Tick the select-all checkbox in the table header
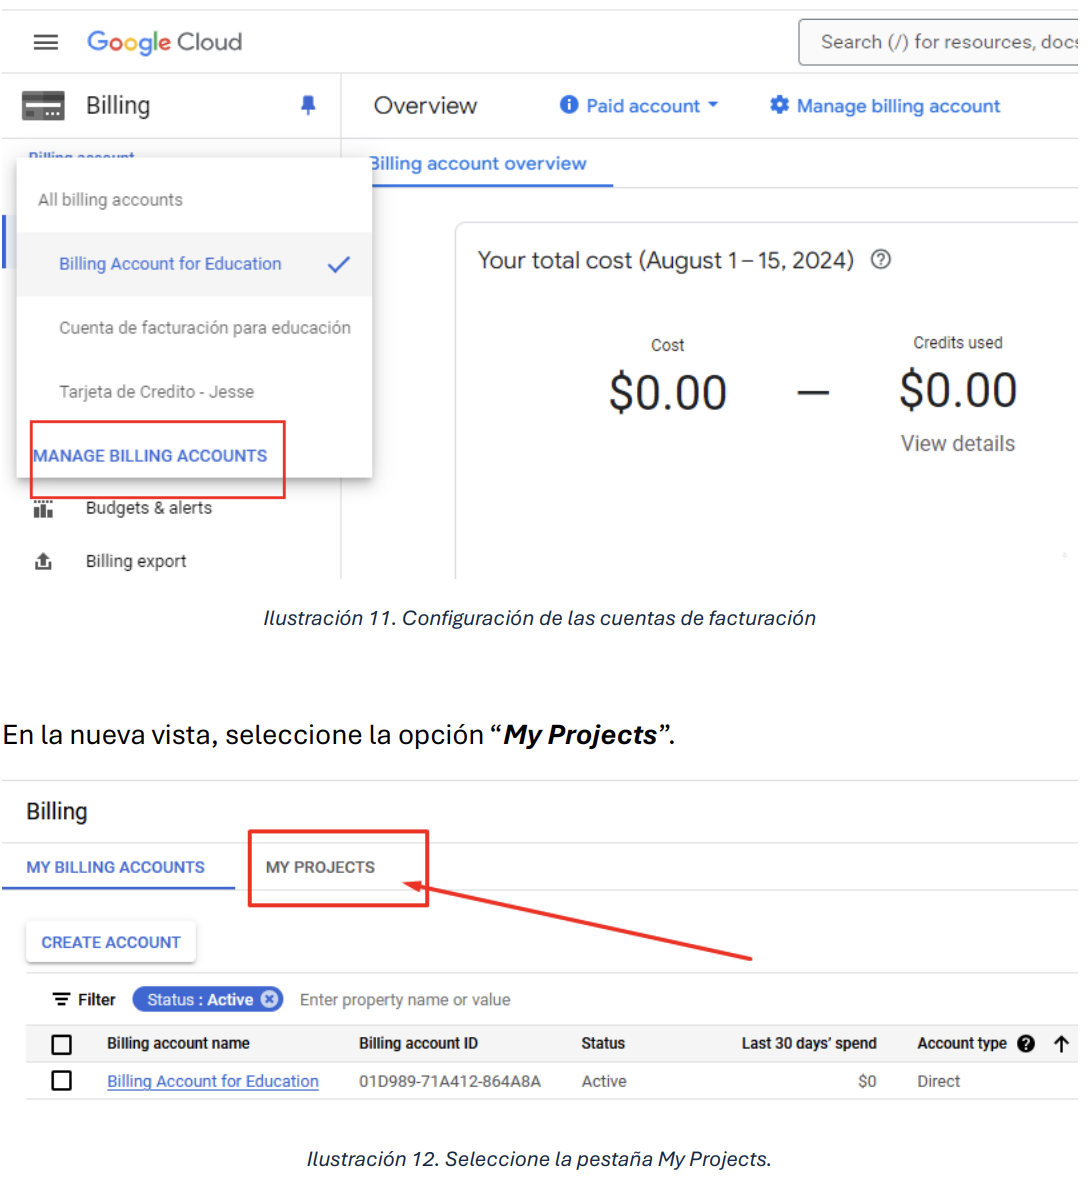1090x1188 pixels. (61, 1045)
